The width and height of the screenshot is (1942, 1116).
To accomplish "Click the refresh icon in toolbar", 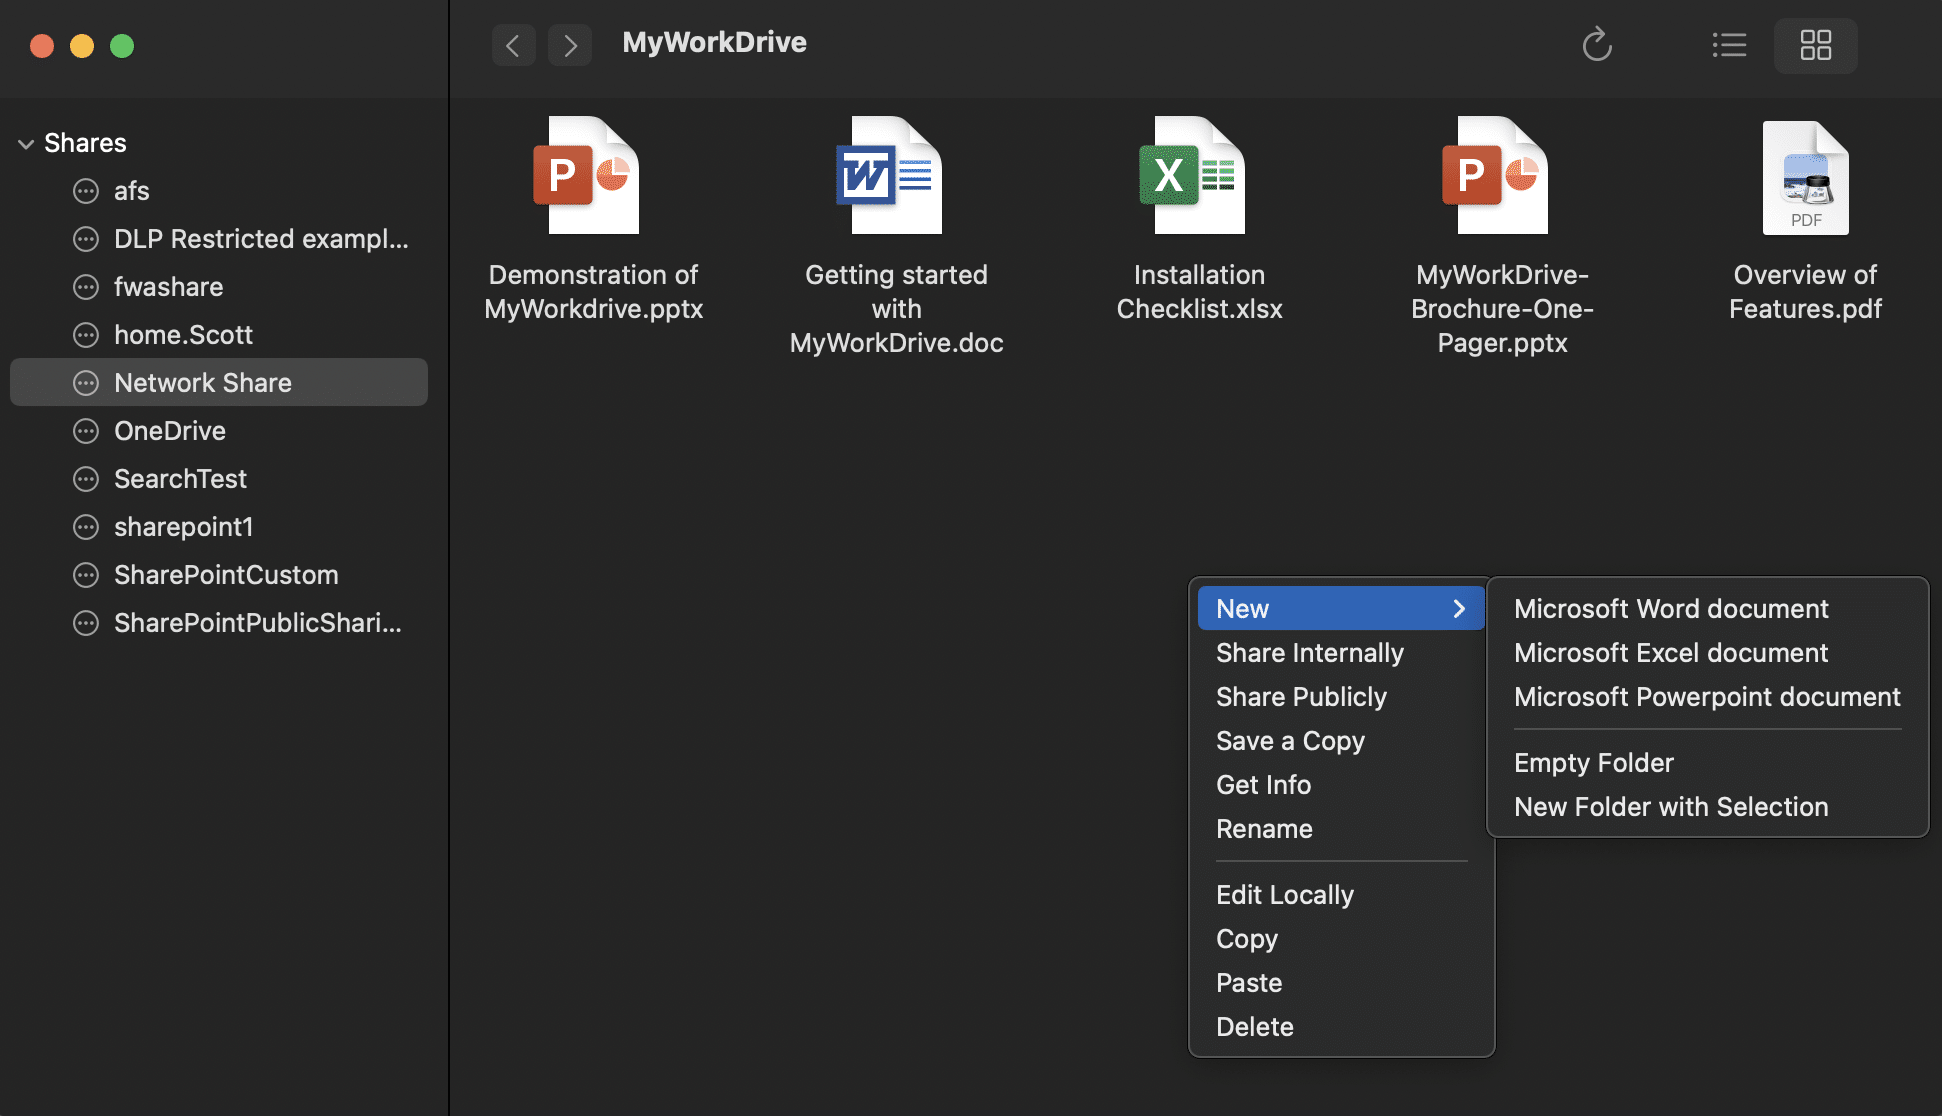I will tap(1597, 45).
